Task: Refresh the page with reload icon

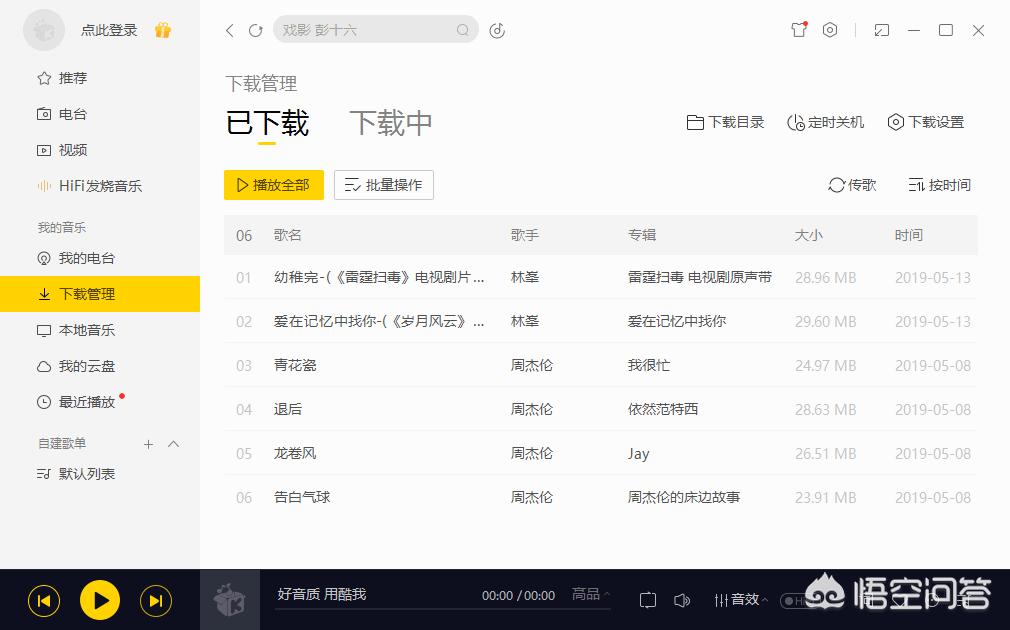Action: click(x=256, y=30)
